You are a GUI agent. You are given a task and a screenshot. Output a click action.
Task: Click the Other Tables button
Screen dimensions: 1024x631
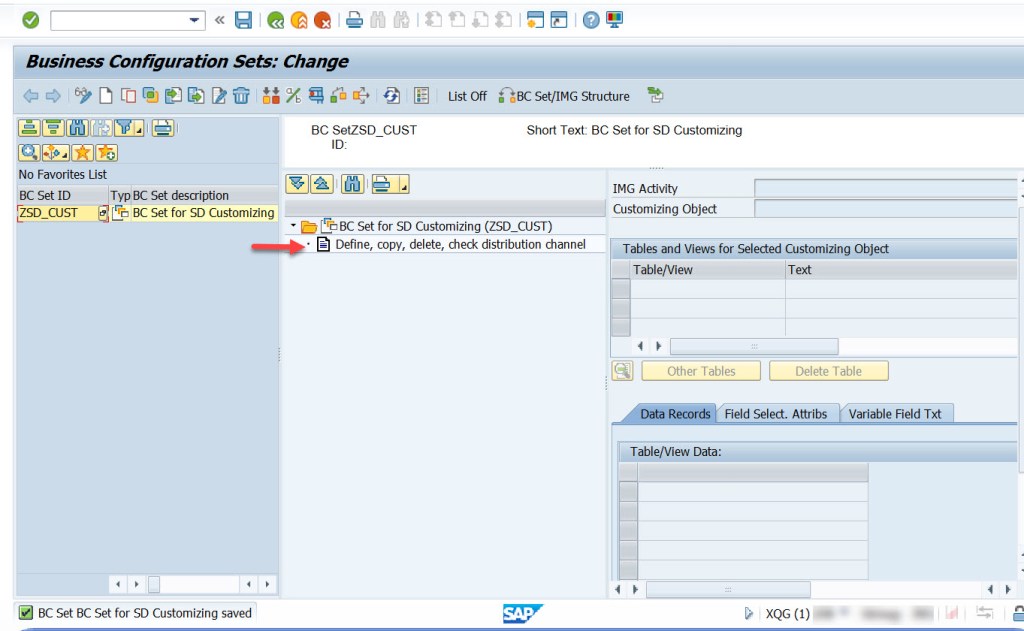pyautogui.click(x=700, y=370)
